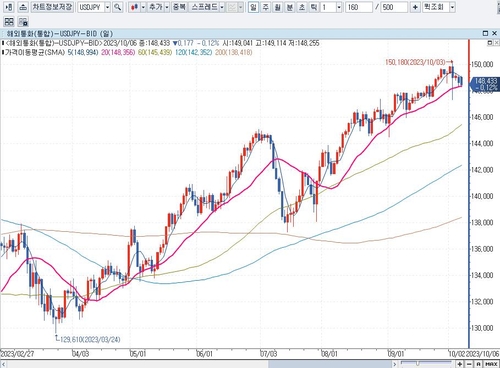Select the 월 monthly period toggle
The image size is (500, 368).
coord(277,7)
